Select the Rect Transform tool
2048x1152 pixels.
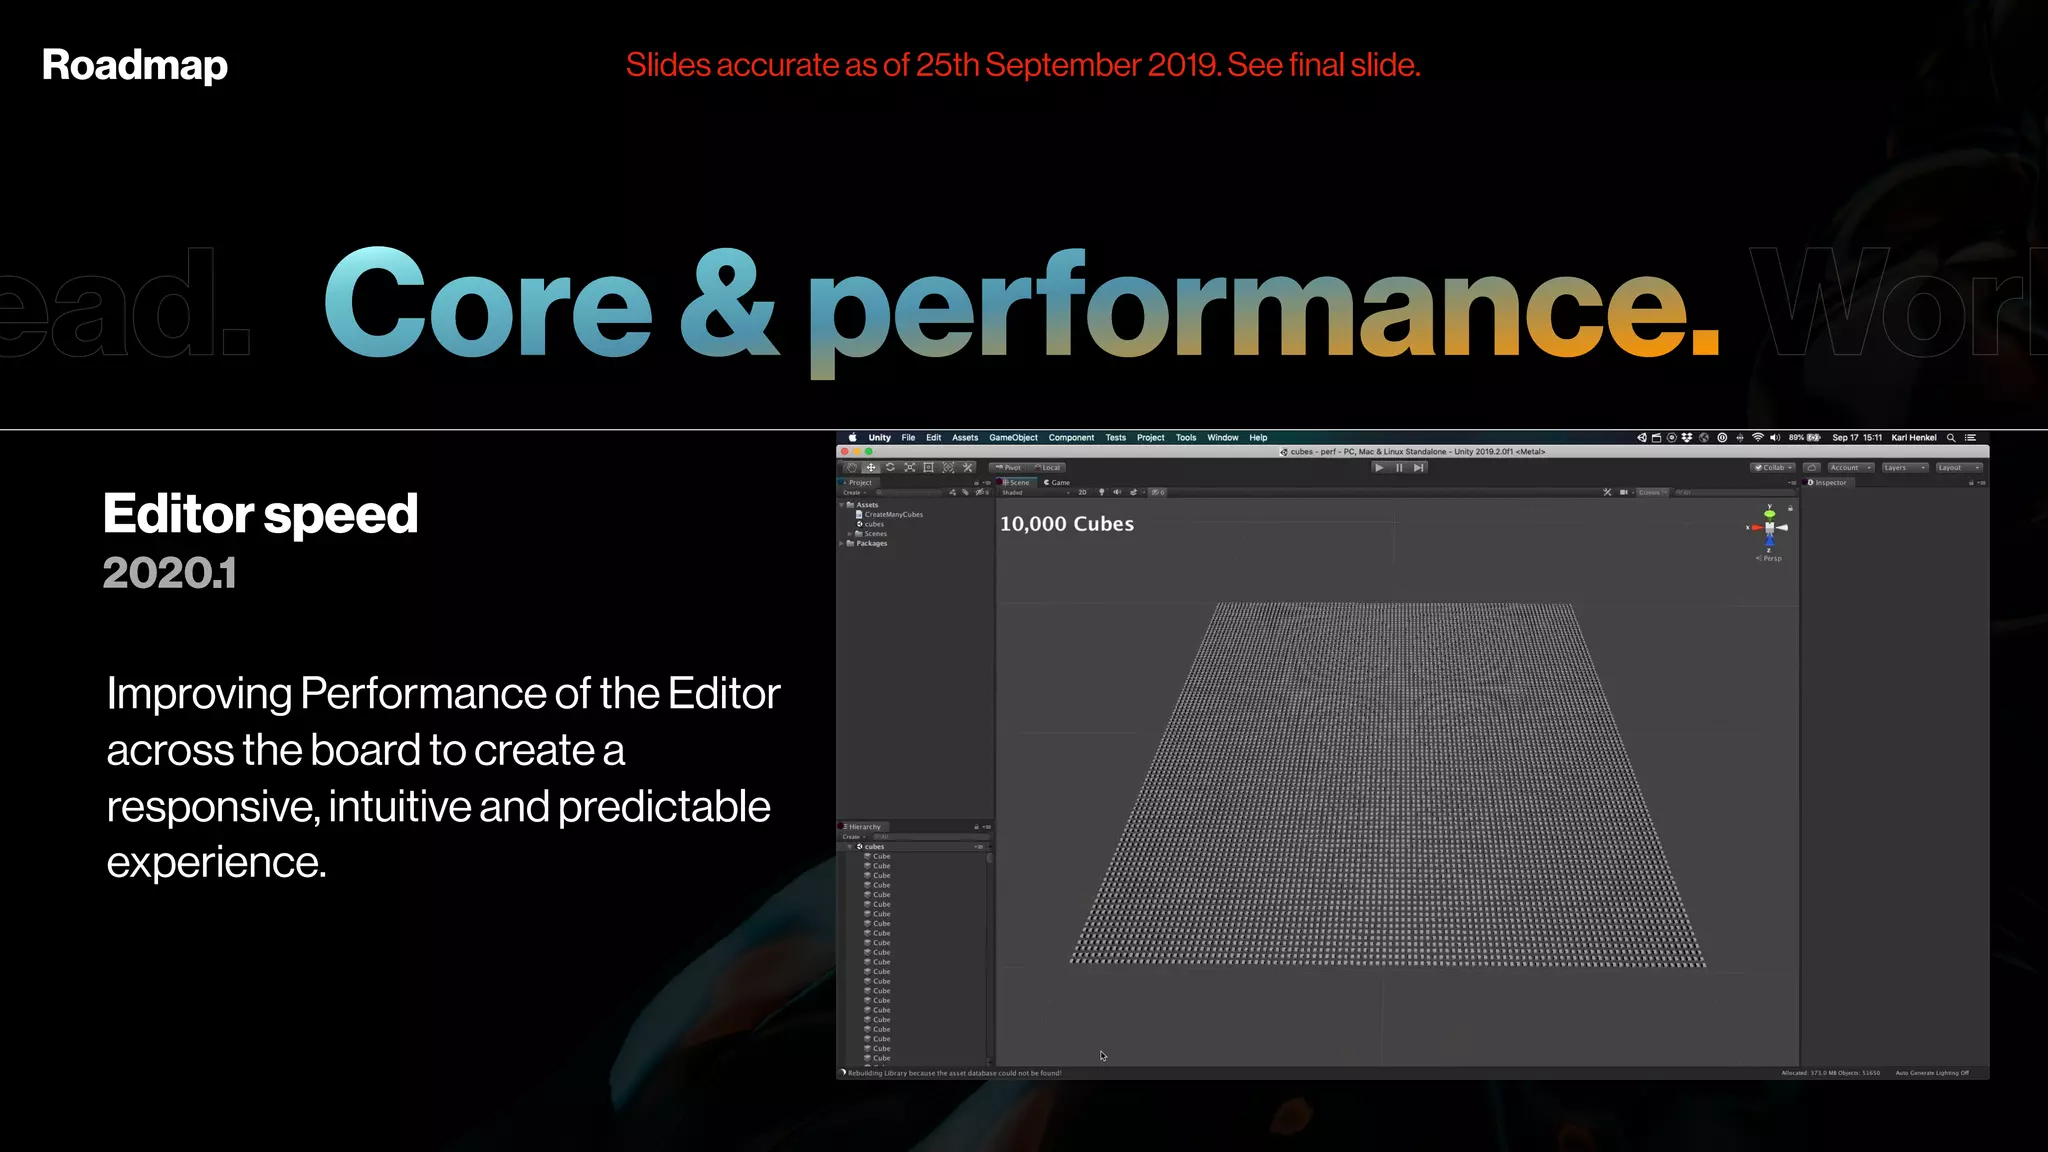pos(929,467)
